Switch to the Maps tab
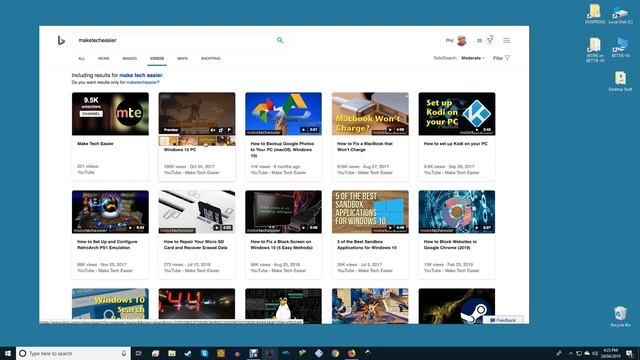This screenshot has width=640, height=360. click(x=182, y=58)
